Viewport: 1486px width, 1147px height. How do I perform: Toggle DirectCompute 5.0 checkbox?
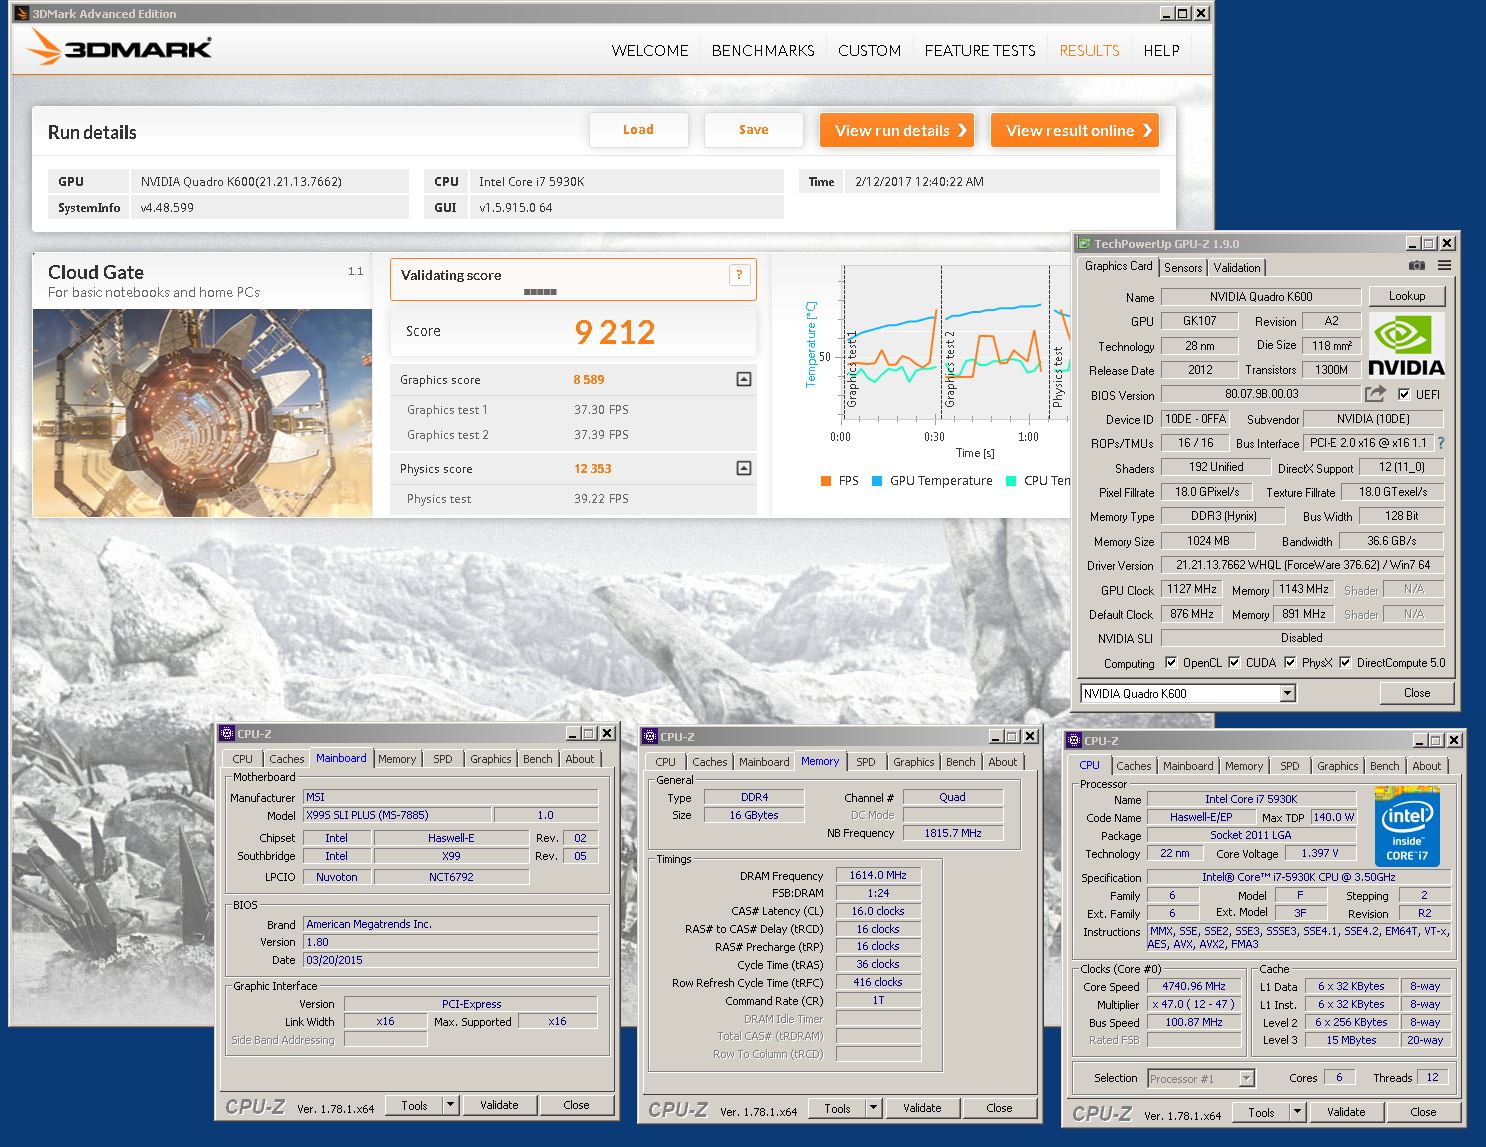[1345, 662]
